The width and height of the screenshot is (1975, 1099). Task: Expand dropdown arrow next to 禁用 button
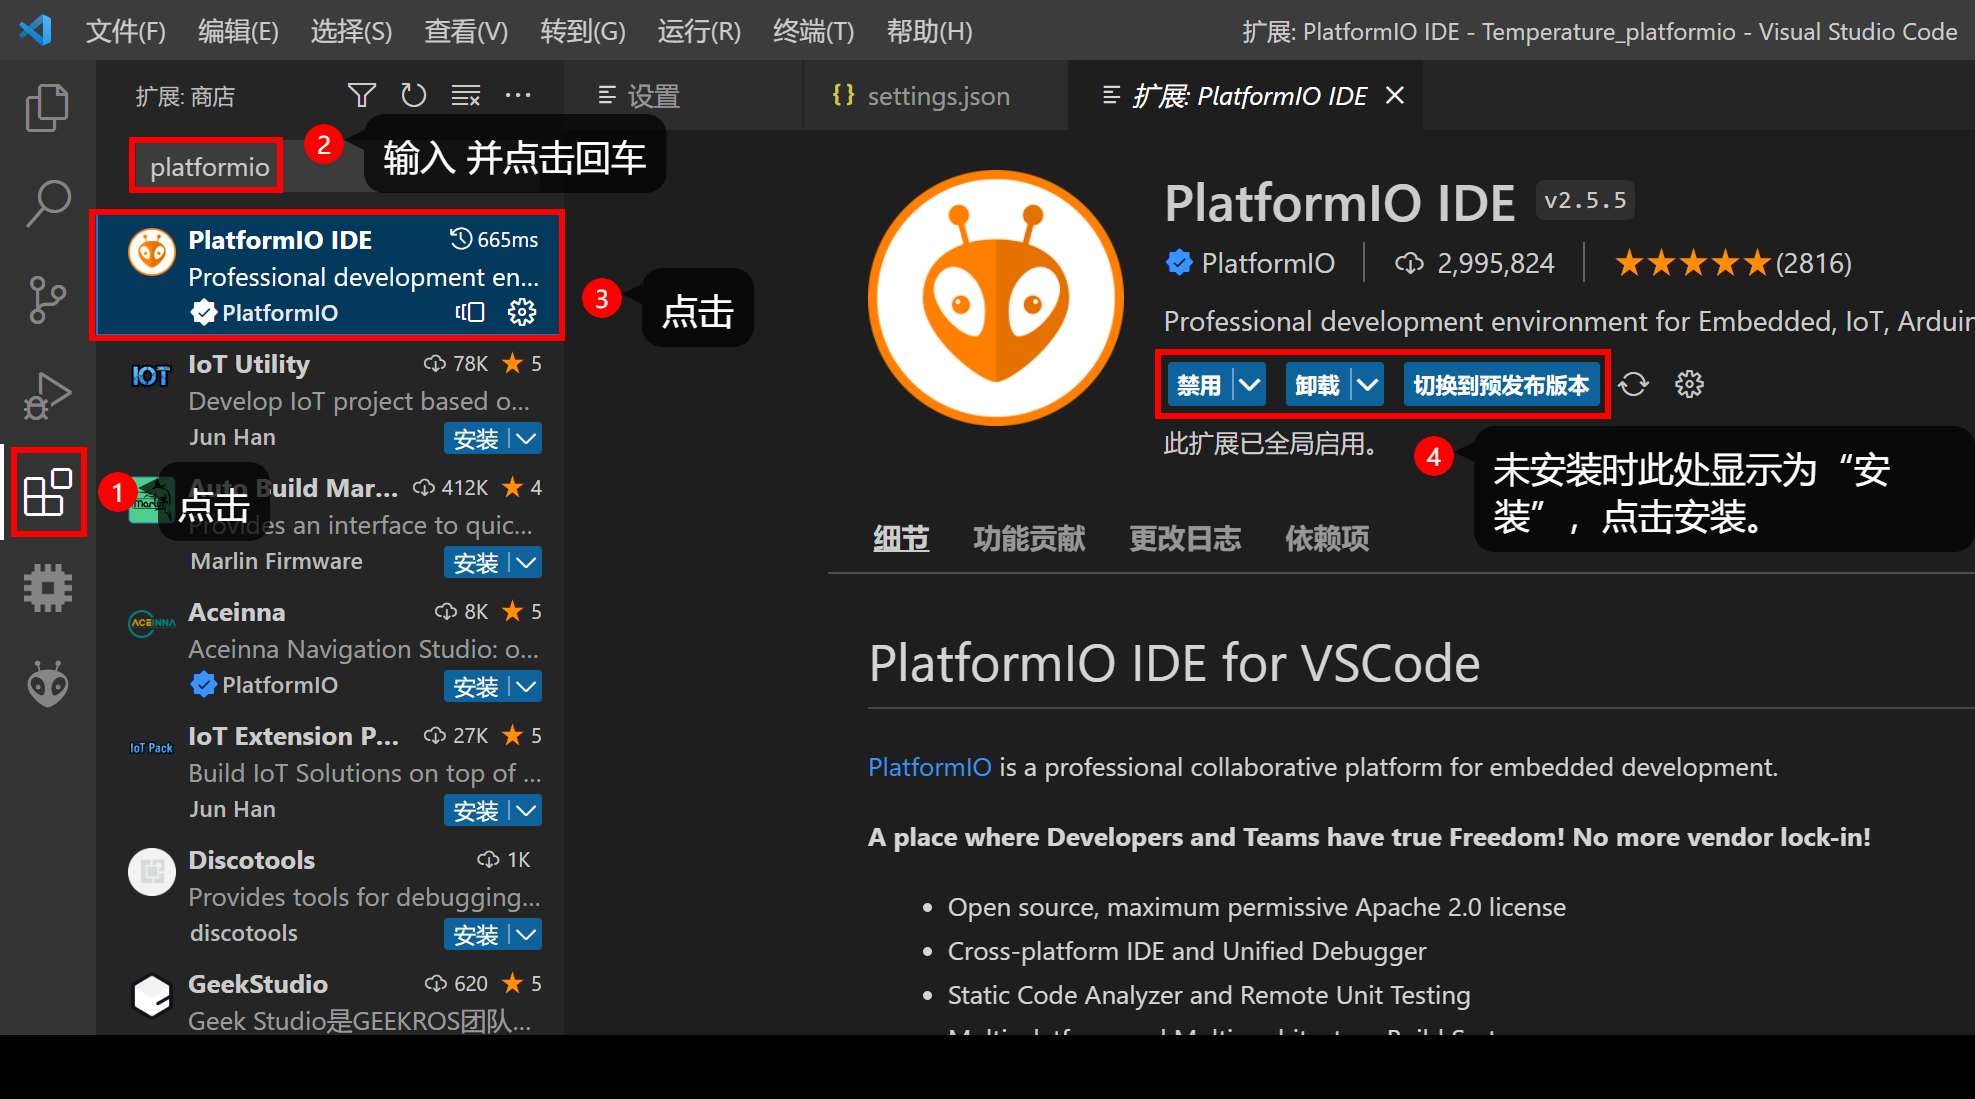point(1250,384)
